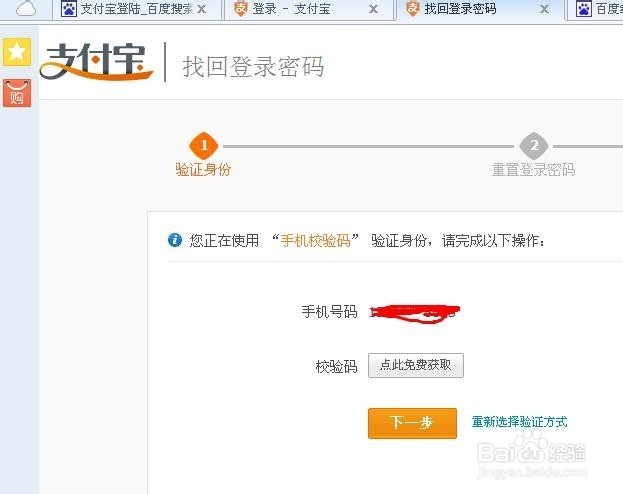The image size is (623, 494).
Task: Click the Baidu paw favicon on the first tab
Action: (69, 9)
